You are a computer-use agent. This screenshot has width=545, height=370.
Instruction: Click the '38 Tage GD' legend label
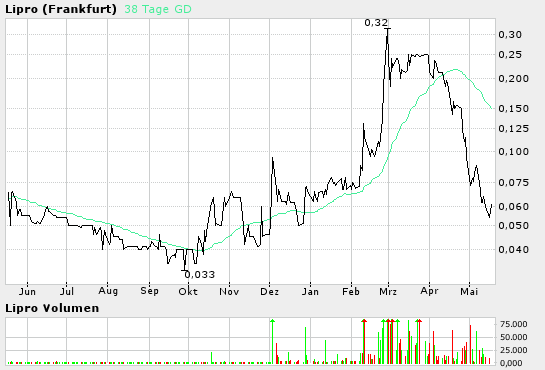point(158,9)
